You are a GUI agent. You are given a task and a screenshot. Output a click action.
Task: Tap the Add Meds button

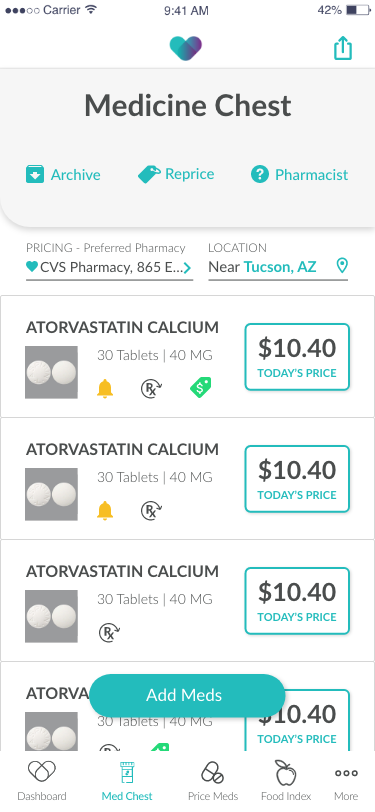pyautogui.click(x=187, y=695)
